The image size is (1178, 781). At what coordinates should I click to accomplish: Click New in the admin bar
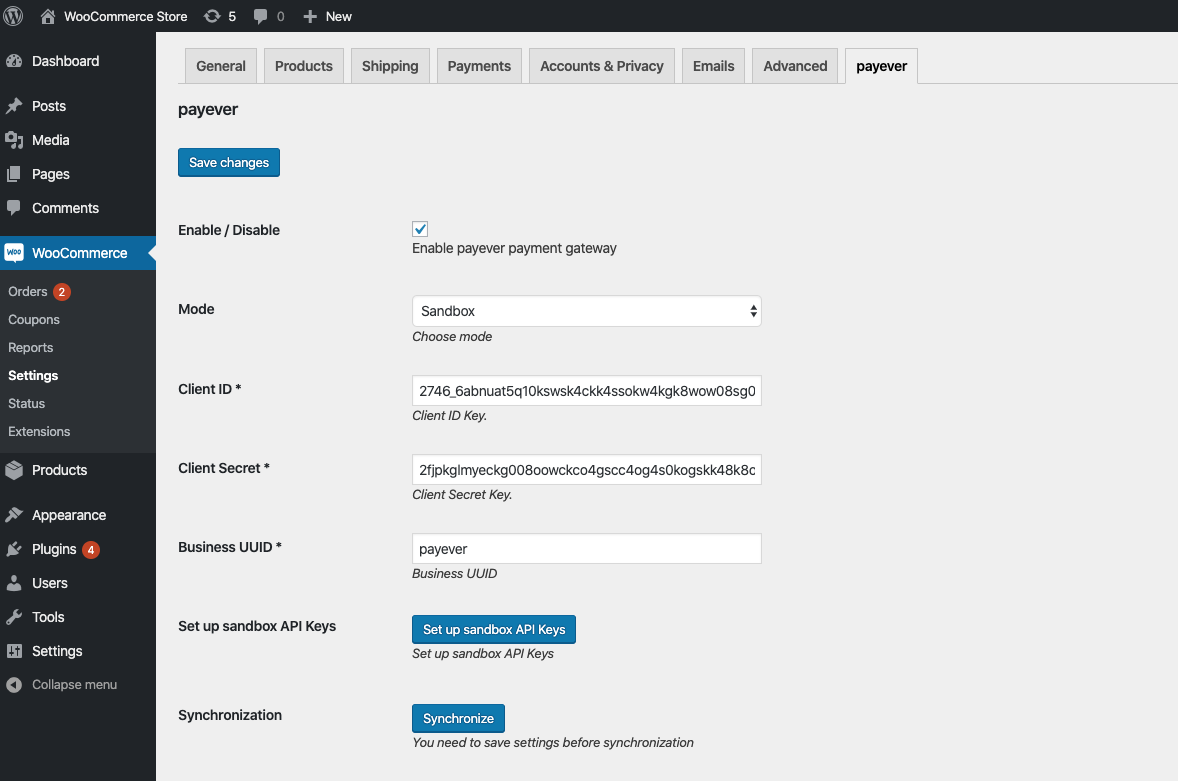tap(339, 17)
